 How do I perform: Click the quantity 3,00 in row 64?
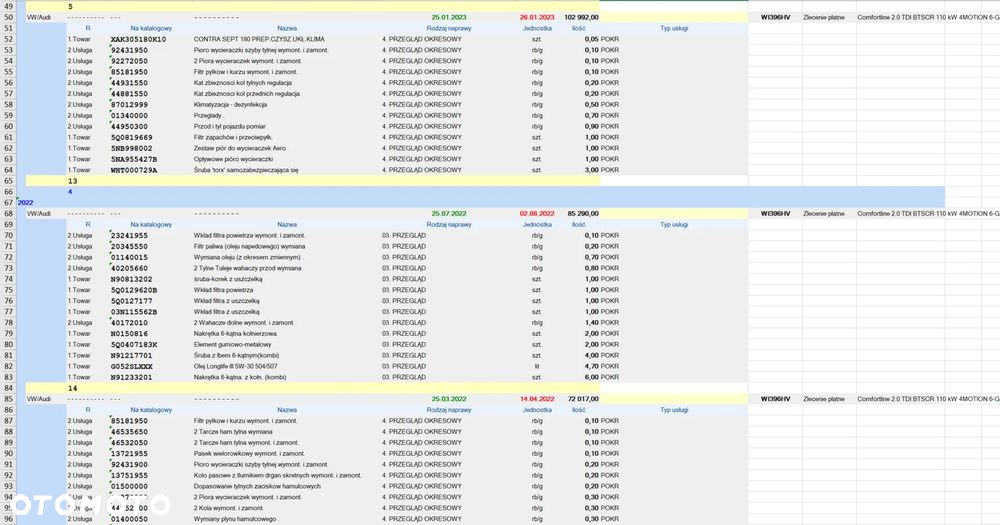point(591,170)
